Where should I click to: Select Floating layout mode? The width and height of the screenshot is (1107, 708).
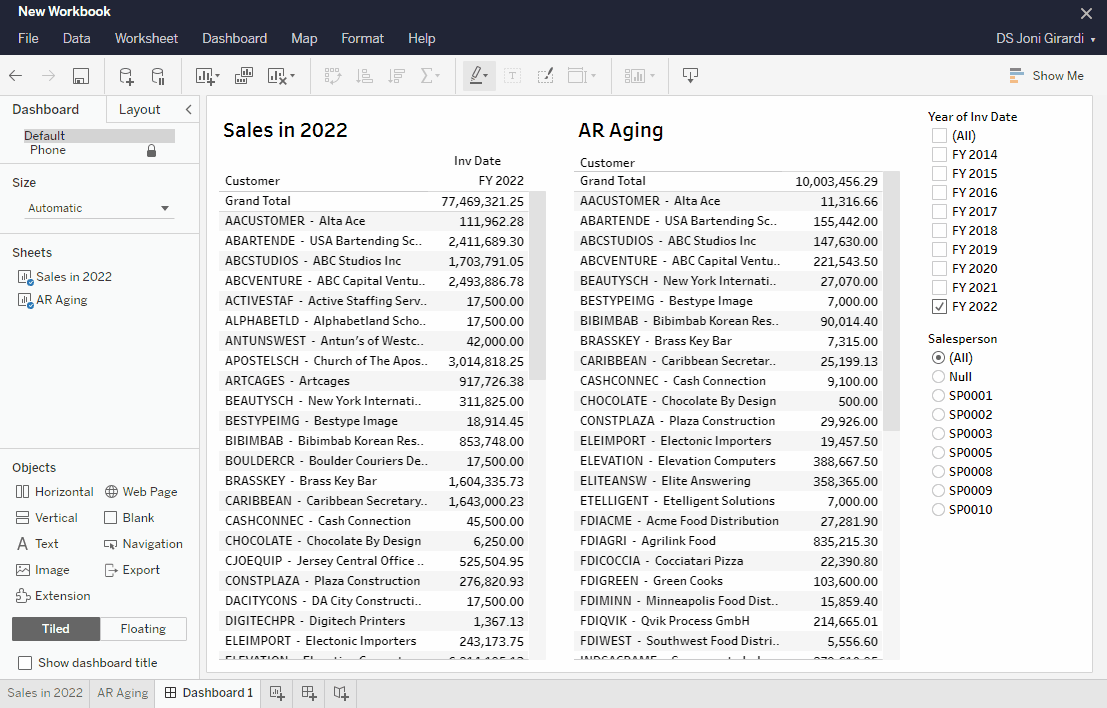[143, 629]
